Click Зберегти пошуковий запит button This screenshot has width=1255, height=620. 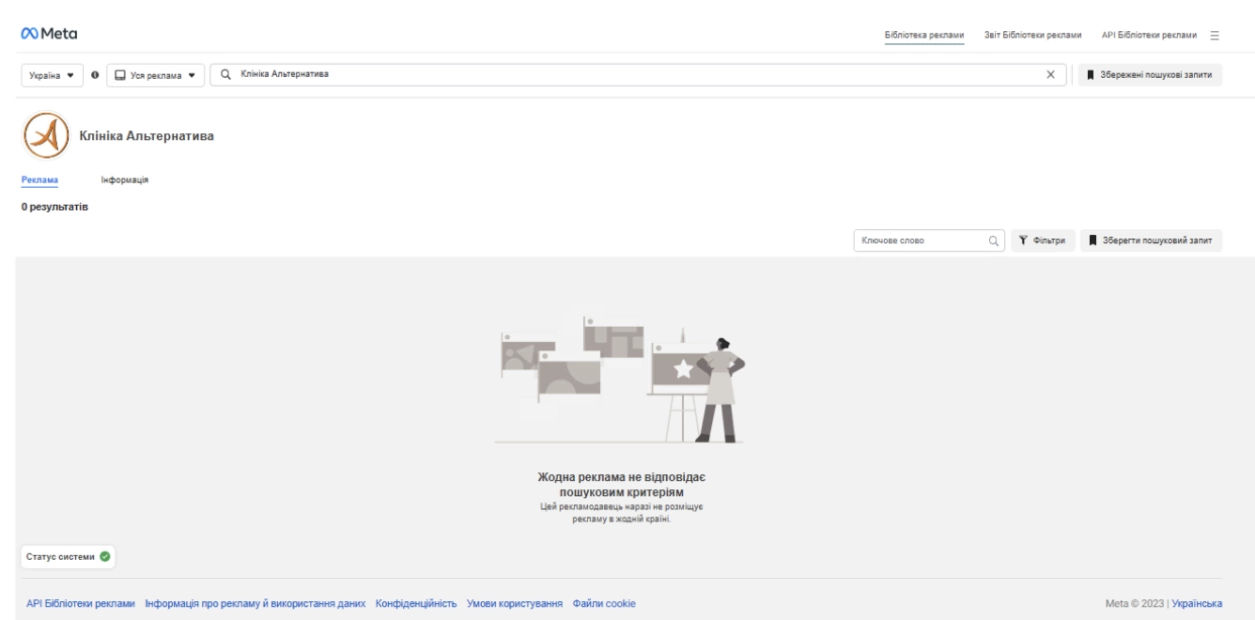click(1151, 240)
